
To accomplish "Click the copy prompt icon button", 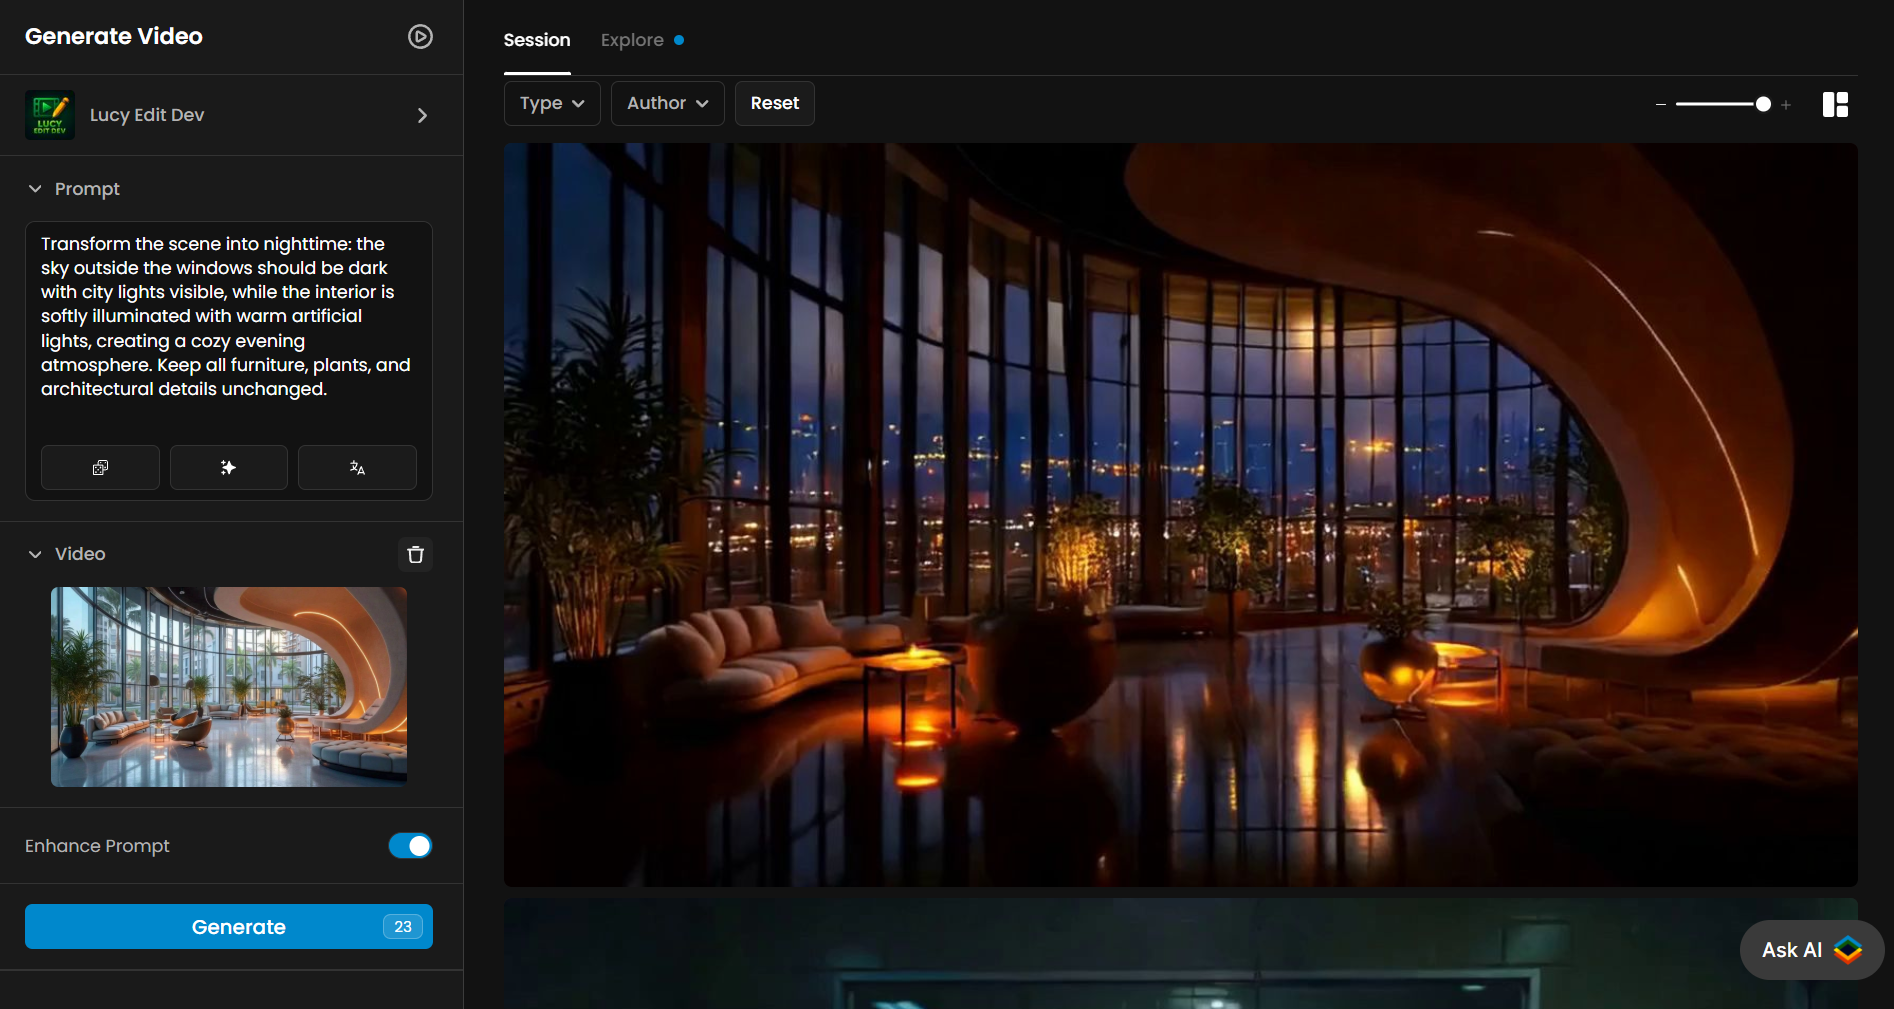I will point(100,467).
